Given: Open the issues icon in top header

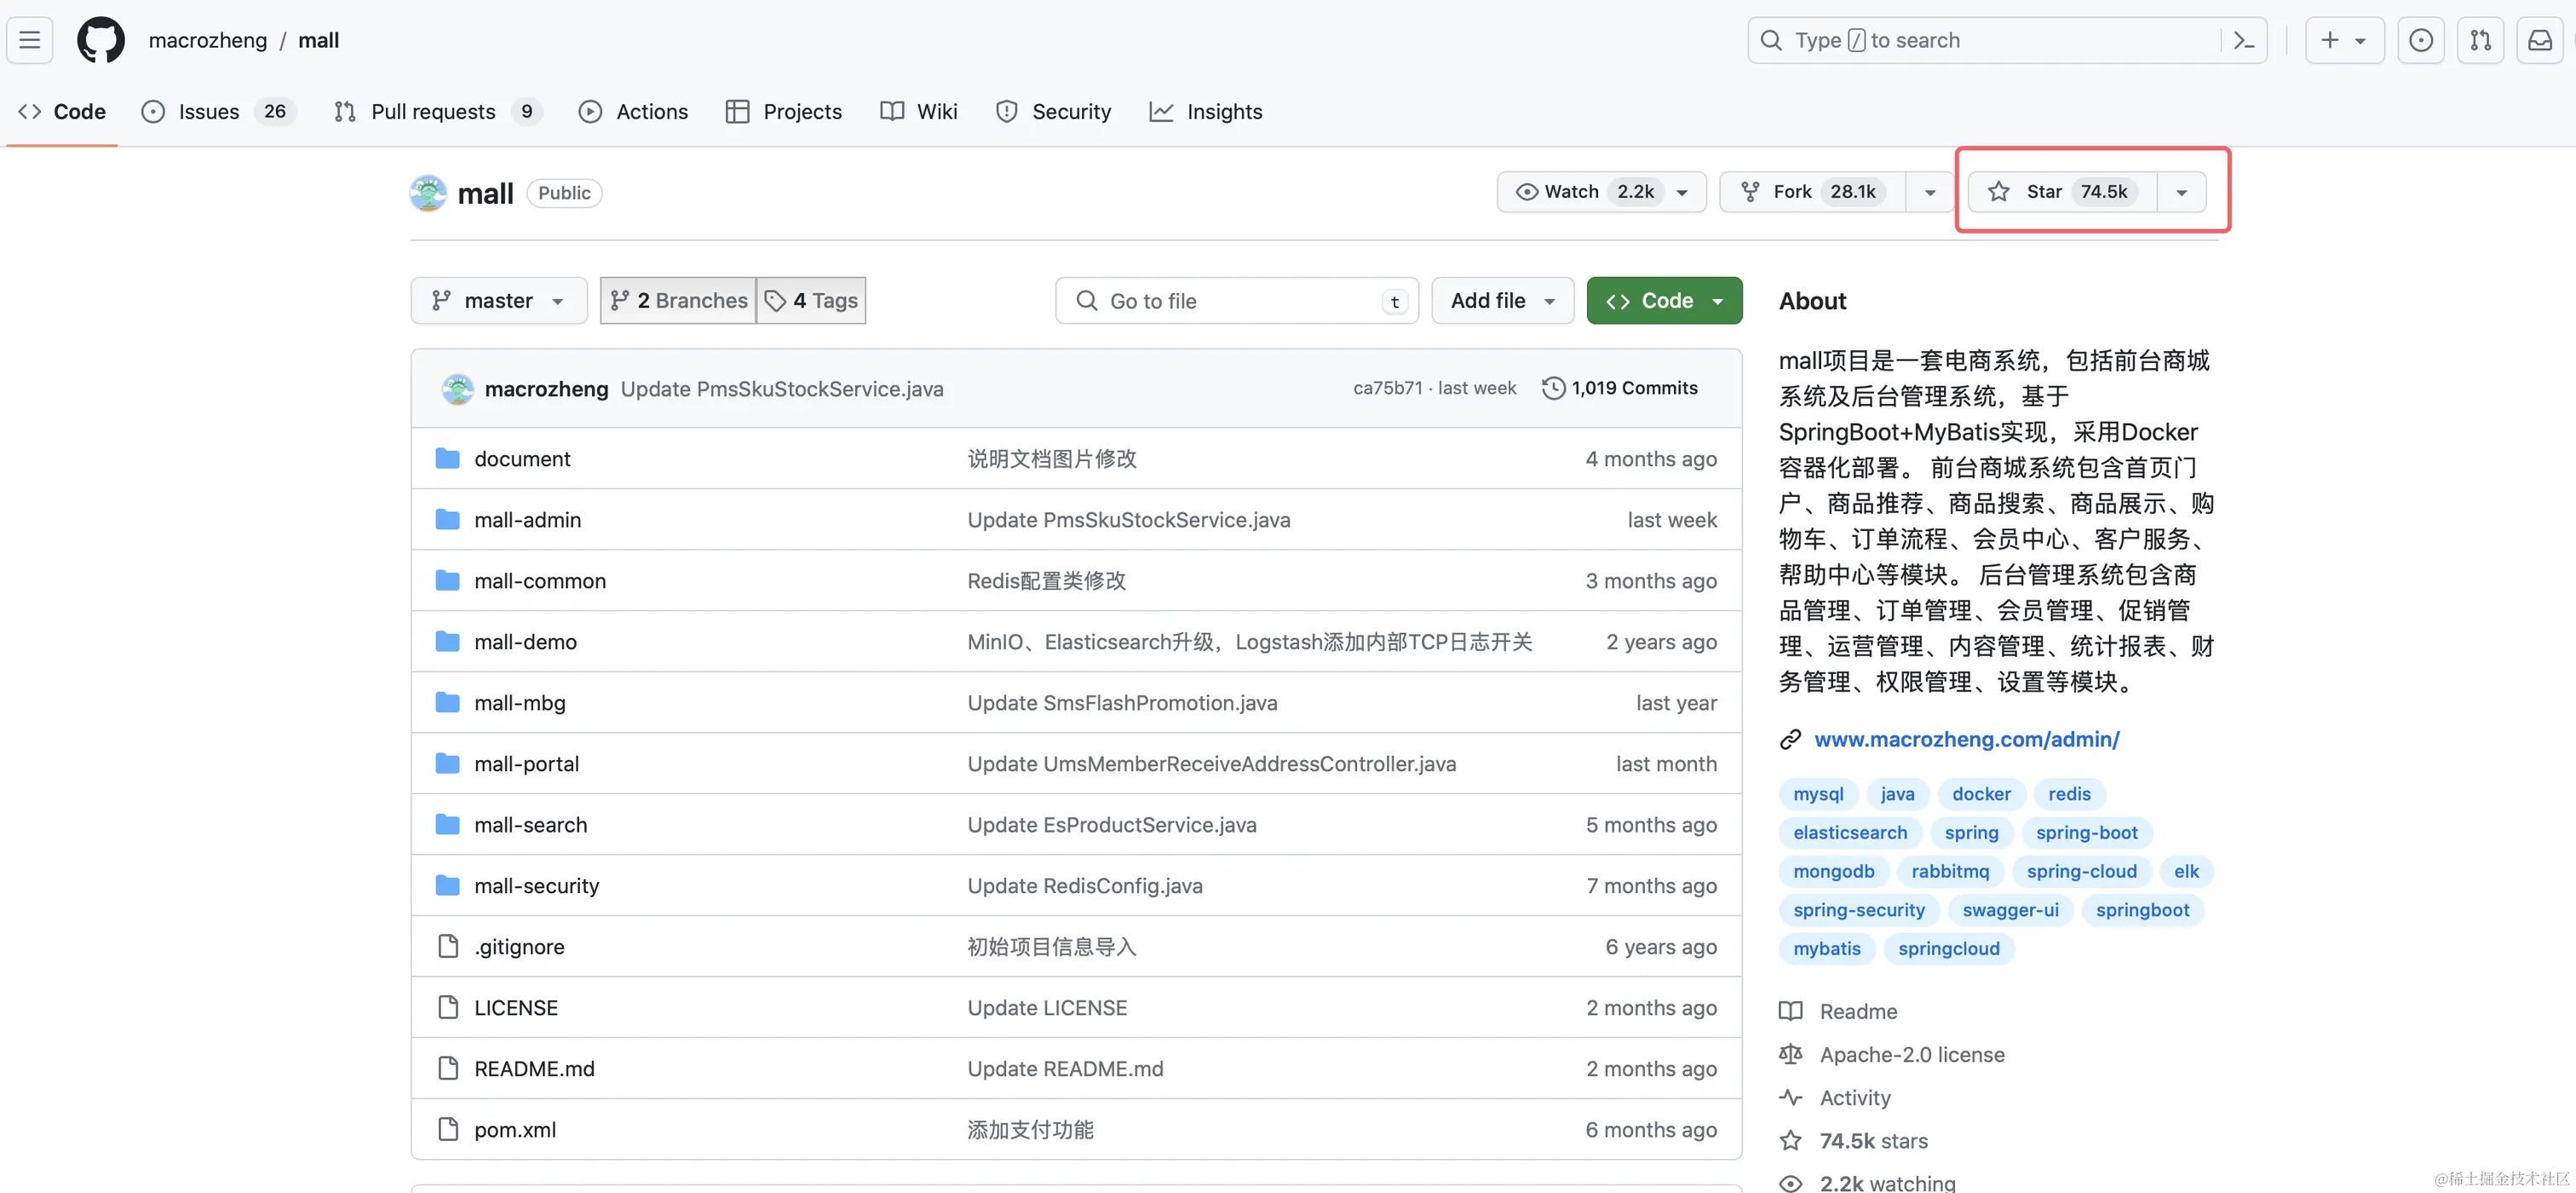Looking at the screenshot, I should pos(2420,40).
